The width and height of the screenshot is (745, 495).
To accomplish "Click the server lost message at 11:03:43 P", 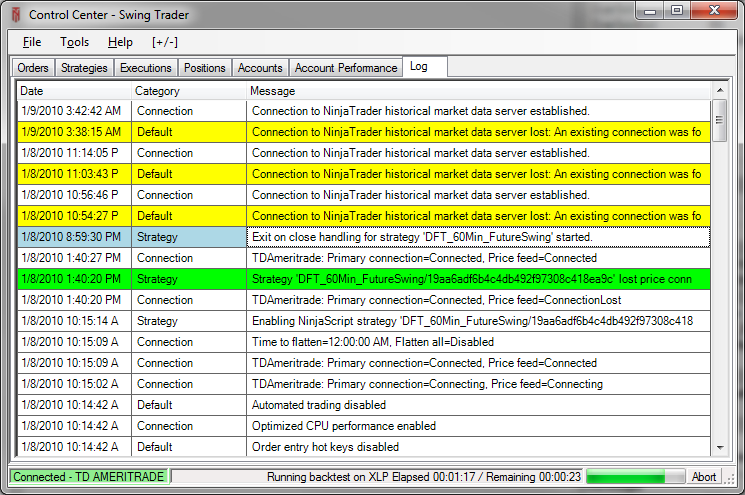I will coord(478,174).
